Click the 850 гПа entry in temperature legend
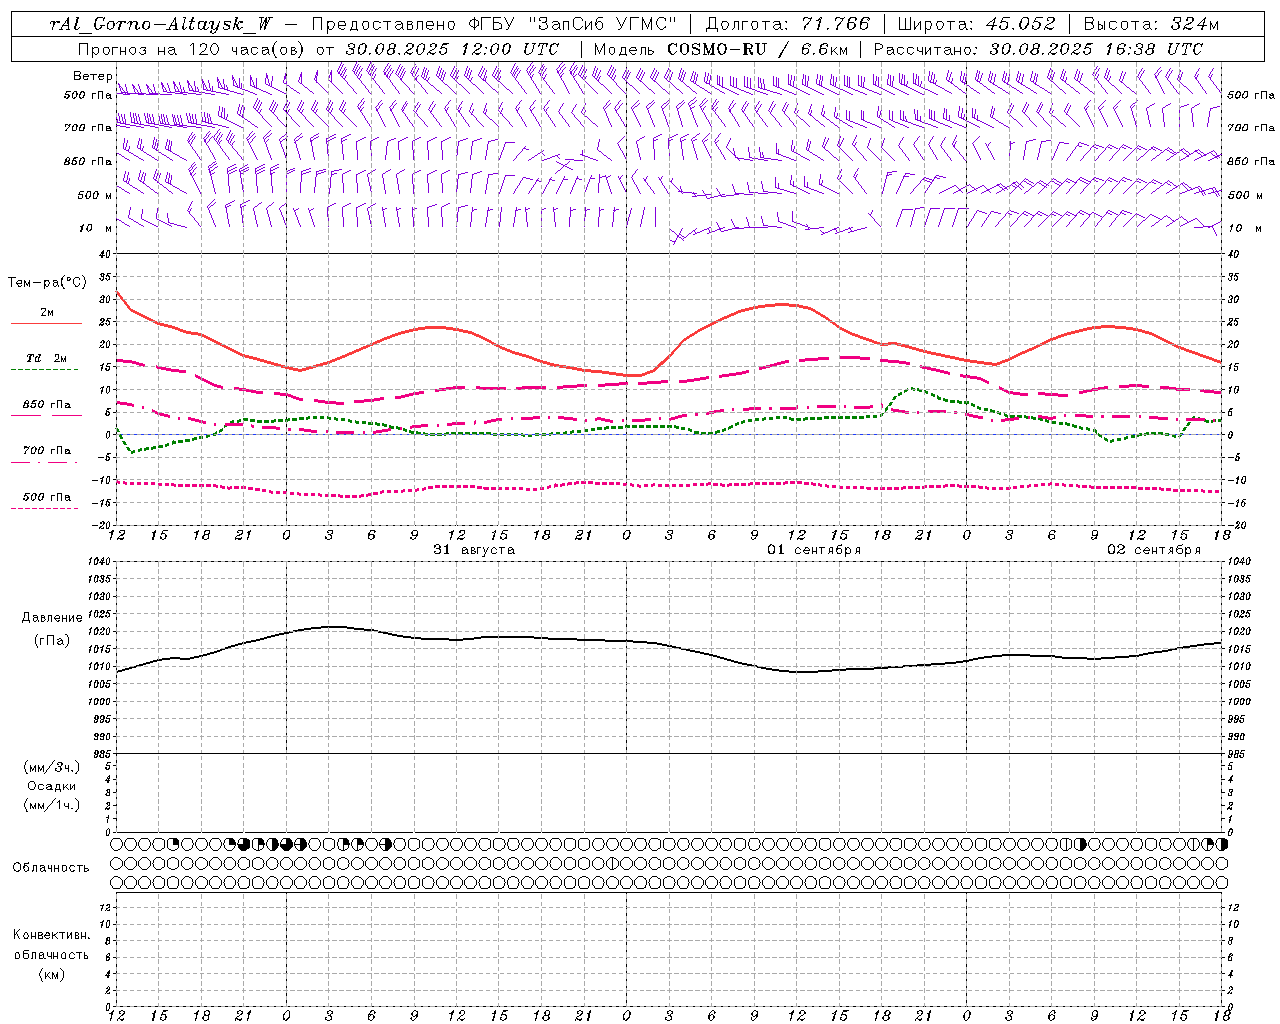The image size is (1280, 1024). tap(47, 405)
